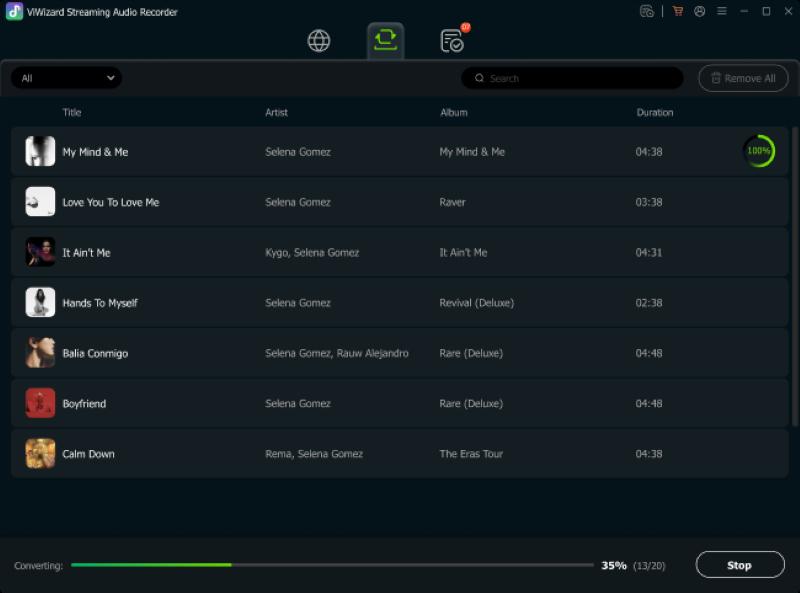Image resolution: width=800 pixels, height=593 pixels.
Task: Open the user account icon
Action: click(x=699, y=11)
